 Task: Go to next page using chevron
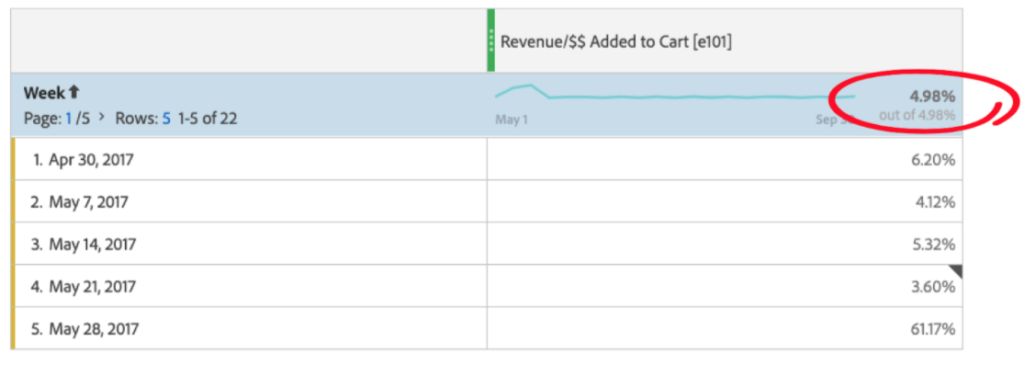pos(101,118)
